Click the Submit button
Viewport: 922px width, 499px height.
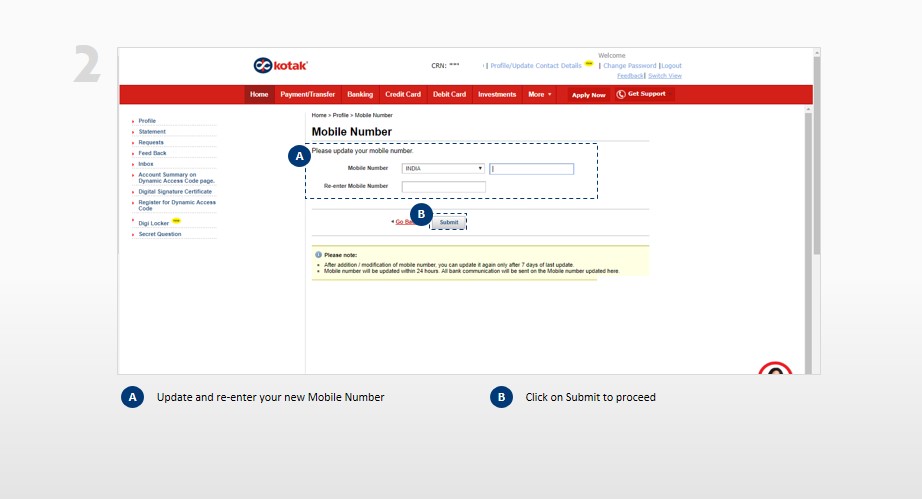[449, 222]
